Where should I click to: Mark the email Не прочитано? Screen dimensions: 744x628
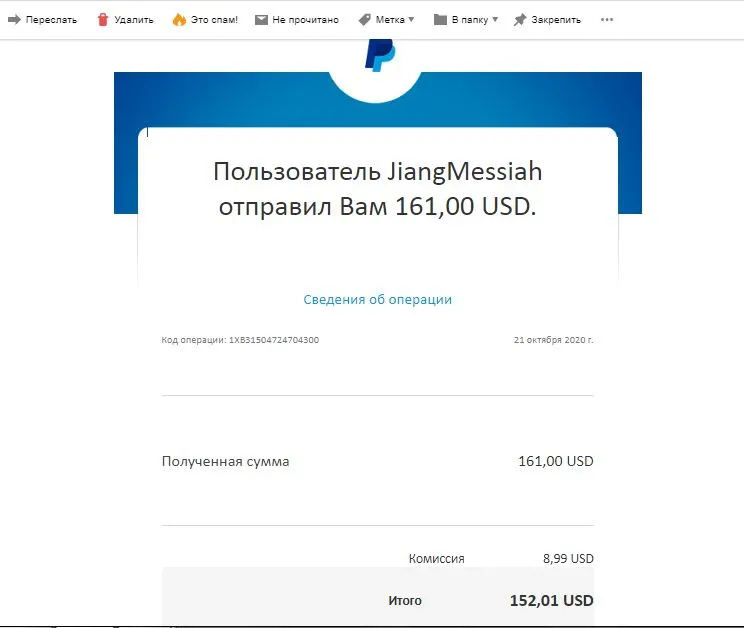[x=306, y=19]
